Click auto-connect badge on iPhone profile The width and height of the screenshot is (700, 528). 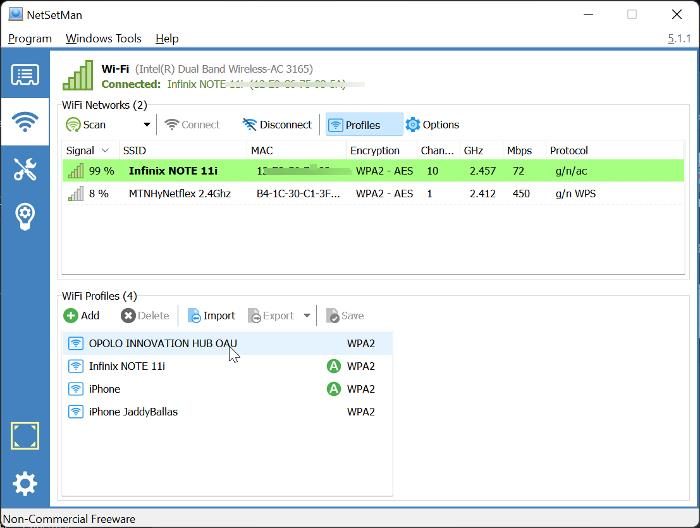click(x=333, y=389)
